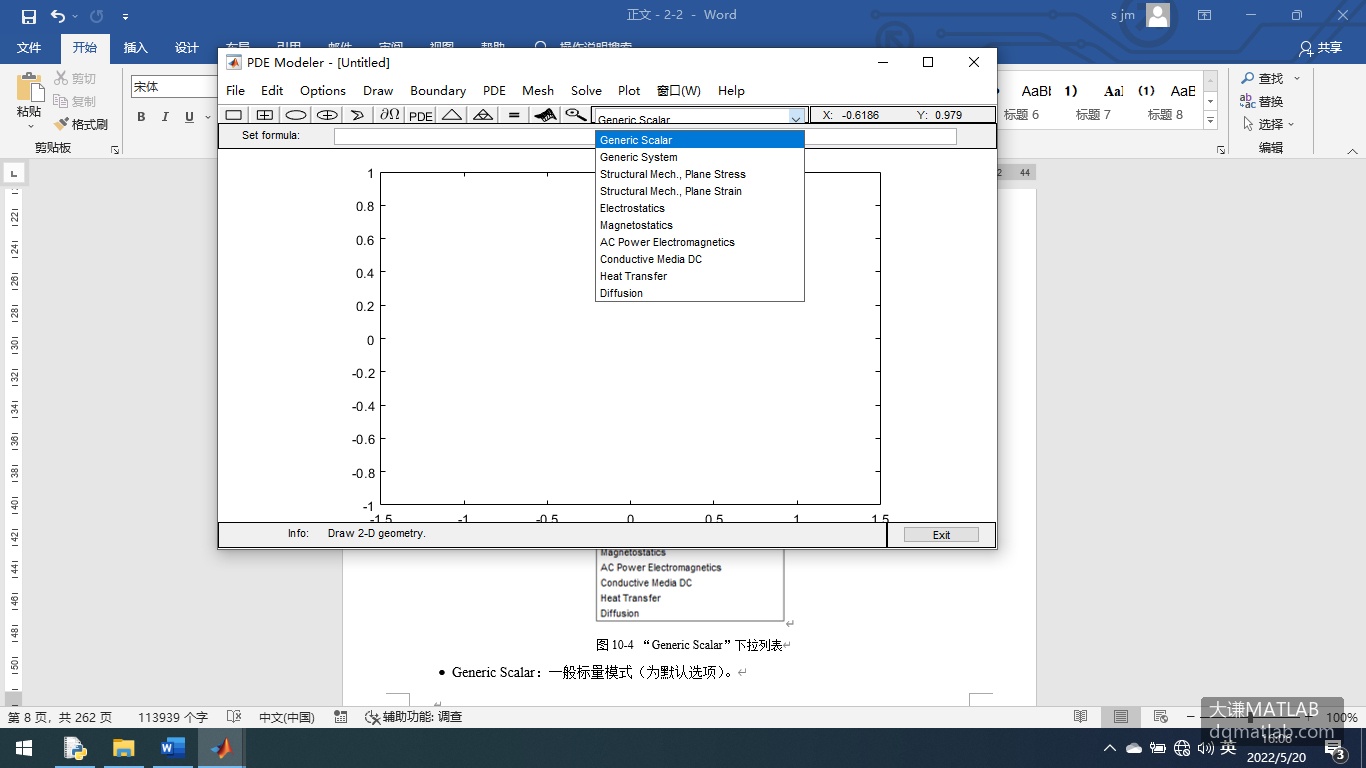The width and height of the screenshot is (1366, 768).
Task: Open the Clipboard (剪贴板) pane launcher
Action: click(115, 149)
